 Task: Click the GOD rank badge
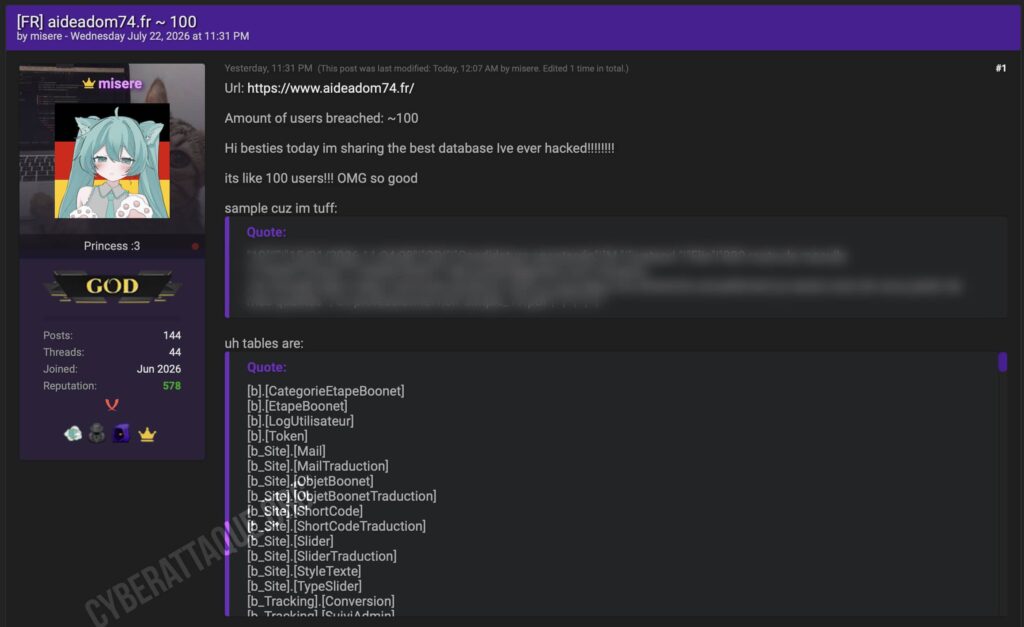click(112, 286)
